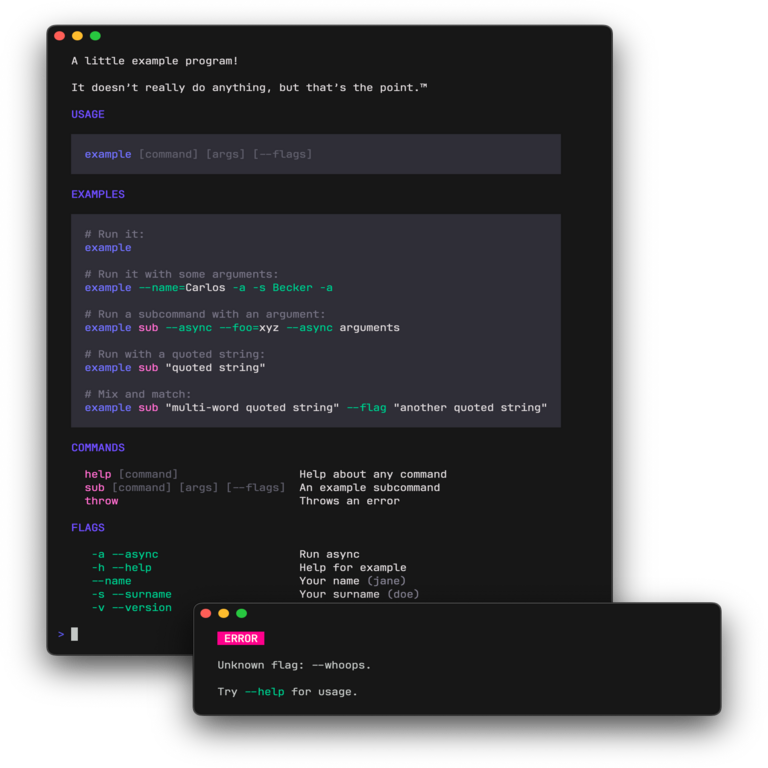Viewport: 768px width, 768px height.
Task: Click the green --help text in error message
Action: 264,691
